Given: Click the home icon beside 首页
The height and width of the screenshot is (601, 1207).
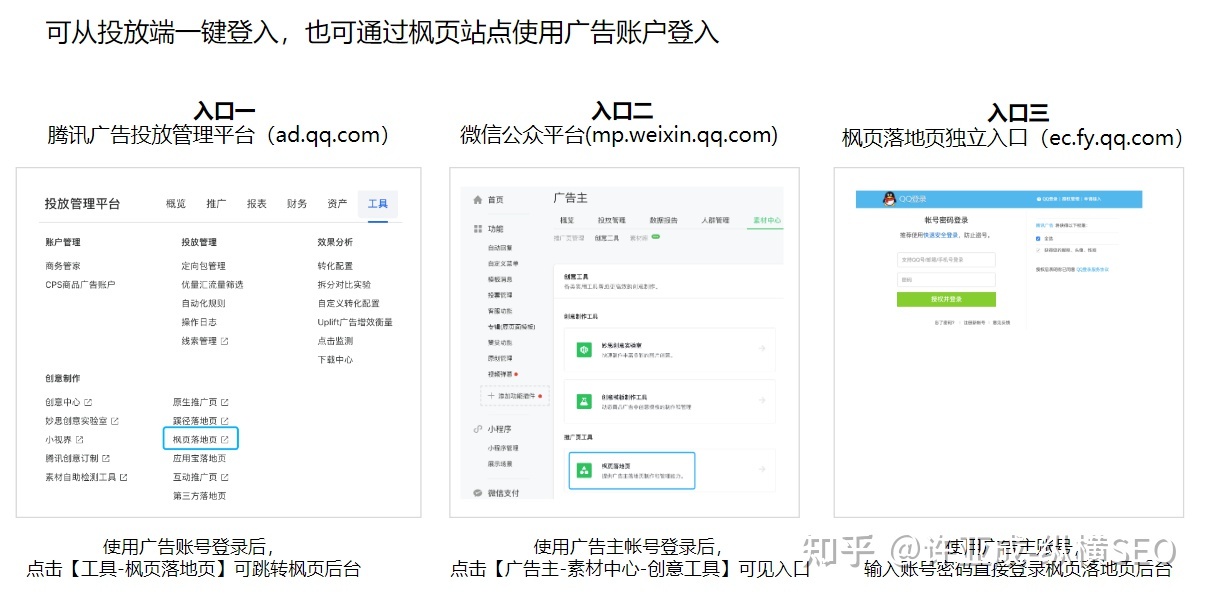Looking at the screenshot, I should coord(477,200).
